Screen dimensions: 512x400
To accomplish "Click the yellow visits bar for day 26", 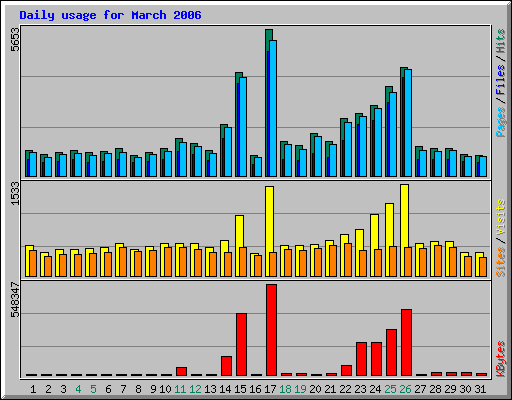I will [404, 230].
